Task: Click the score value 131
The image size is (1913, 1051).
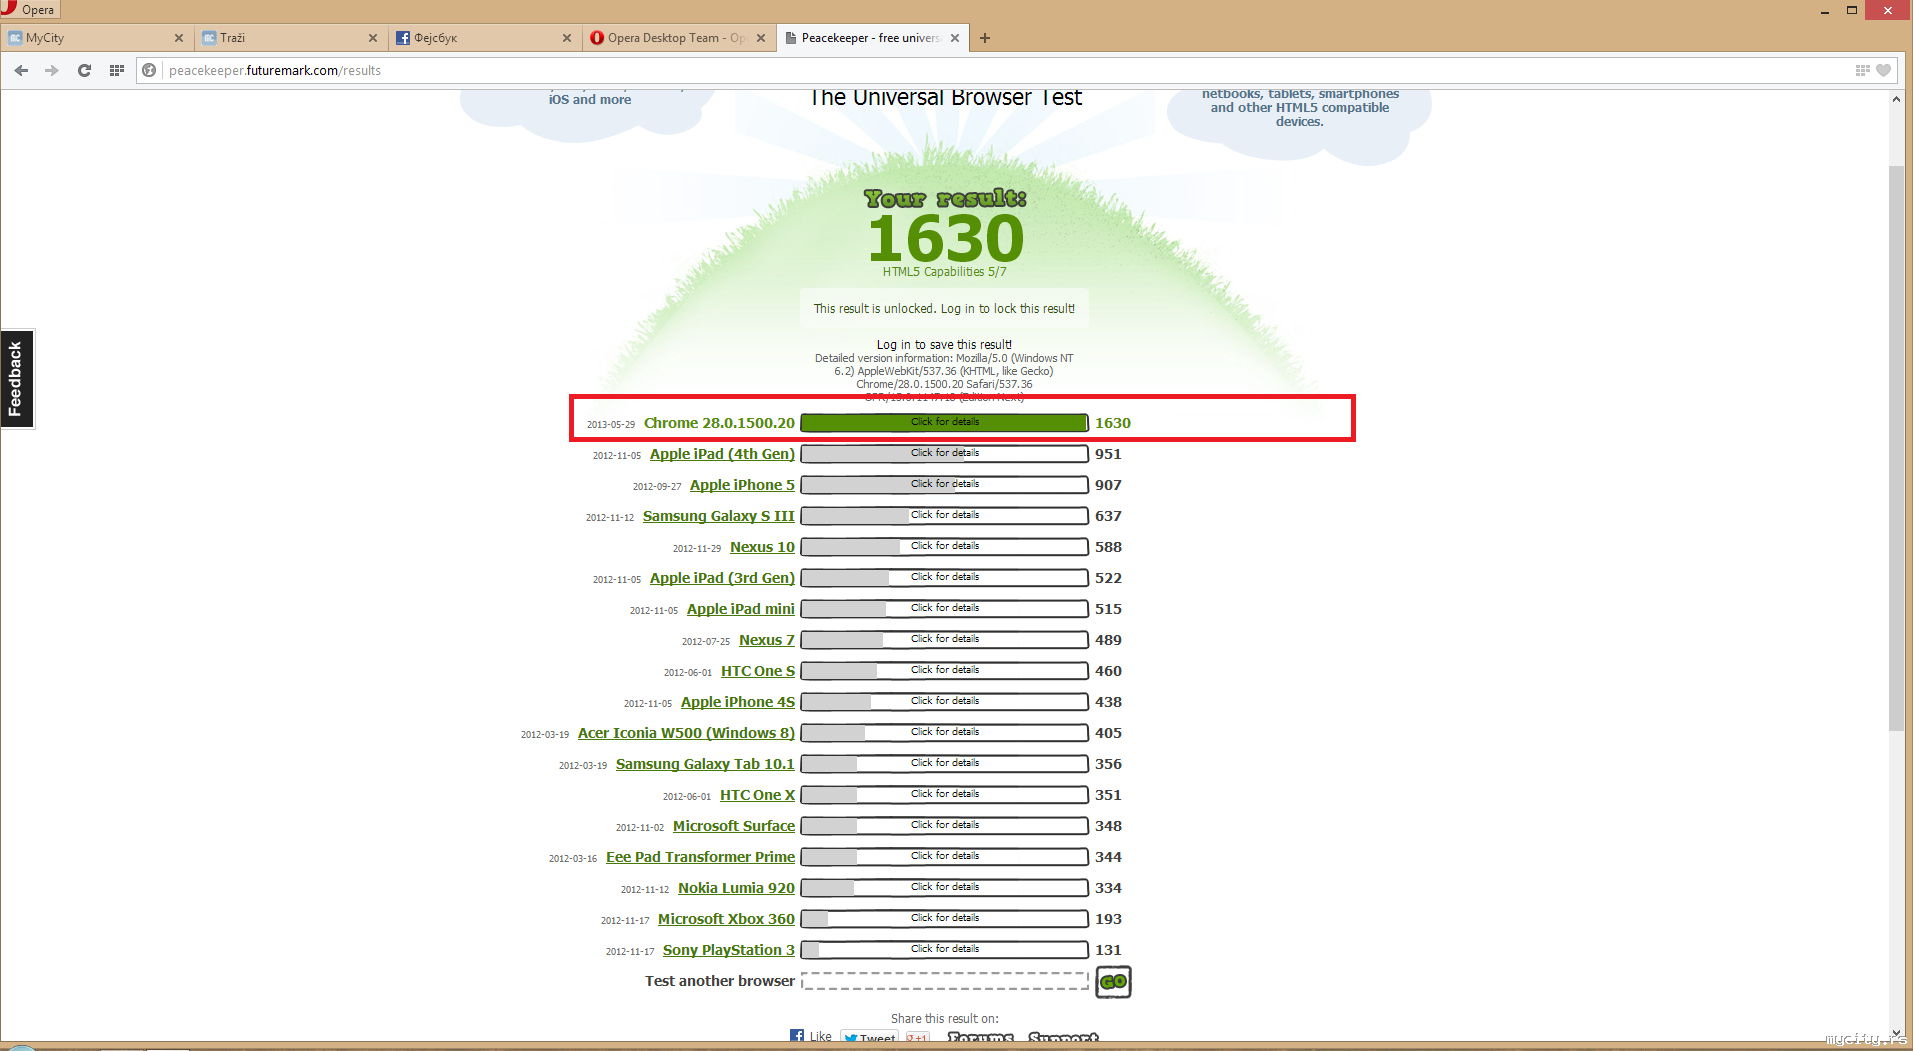Action: [x=1108, y=950]
